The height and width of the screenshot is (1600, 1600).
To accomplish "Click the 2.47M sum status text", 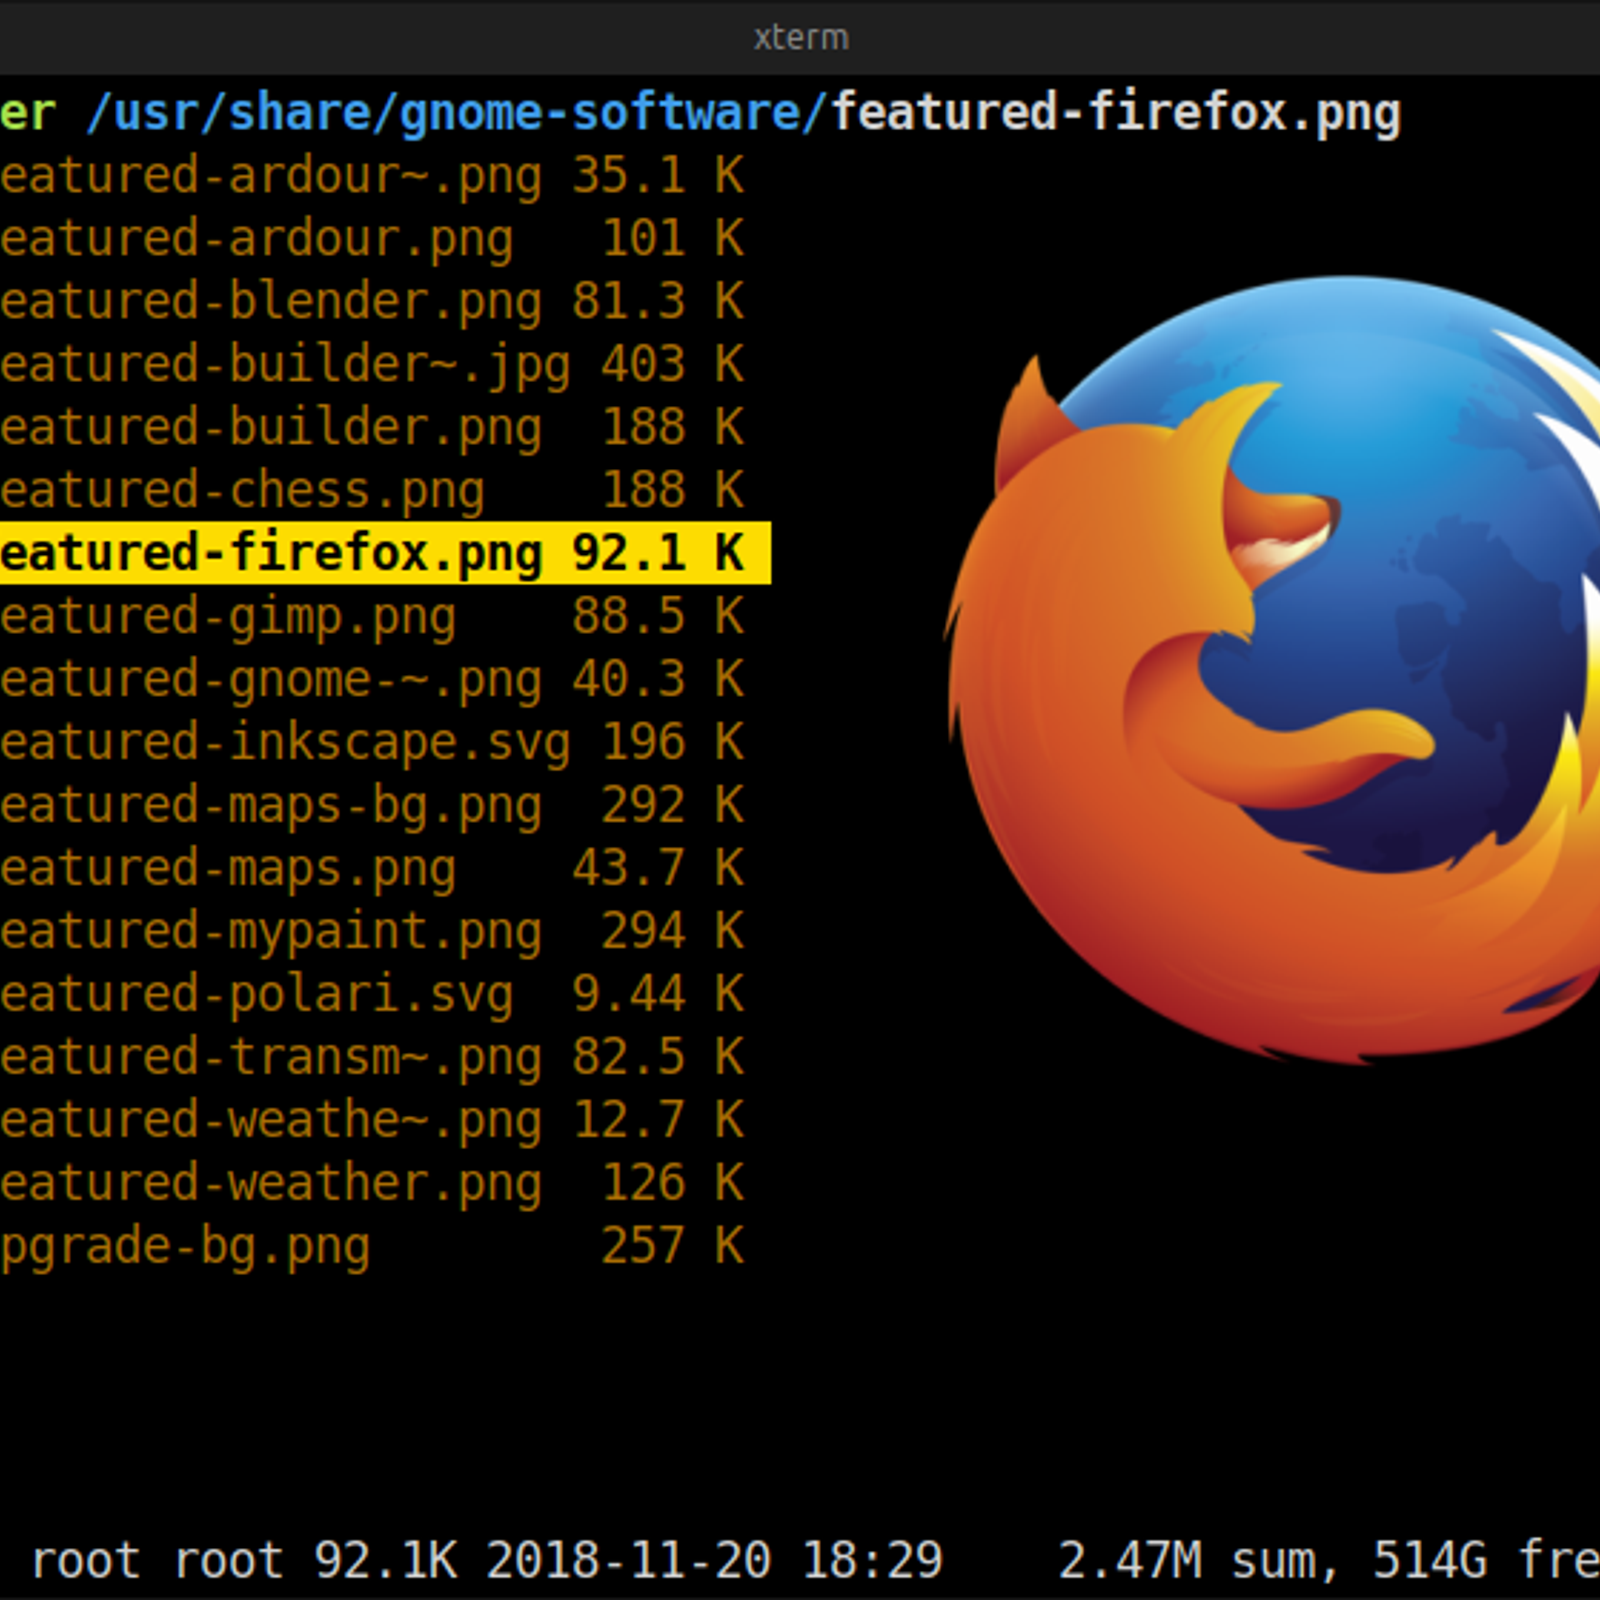I will coord(1198,1562).
